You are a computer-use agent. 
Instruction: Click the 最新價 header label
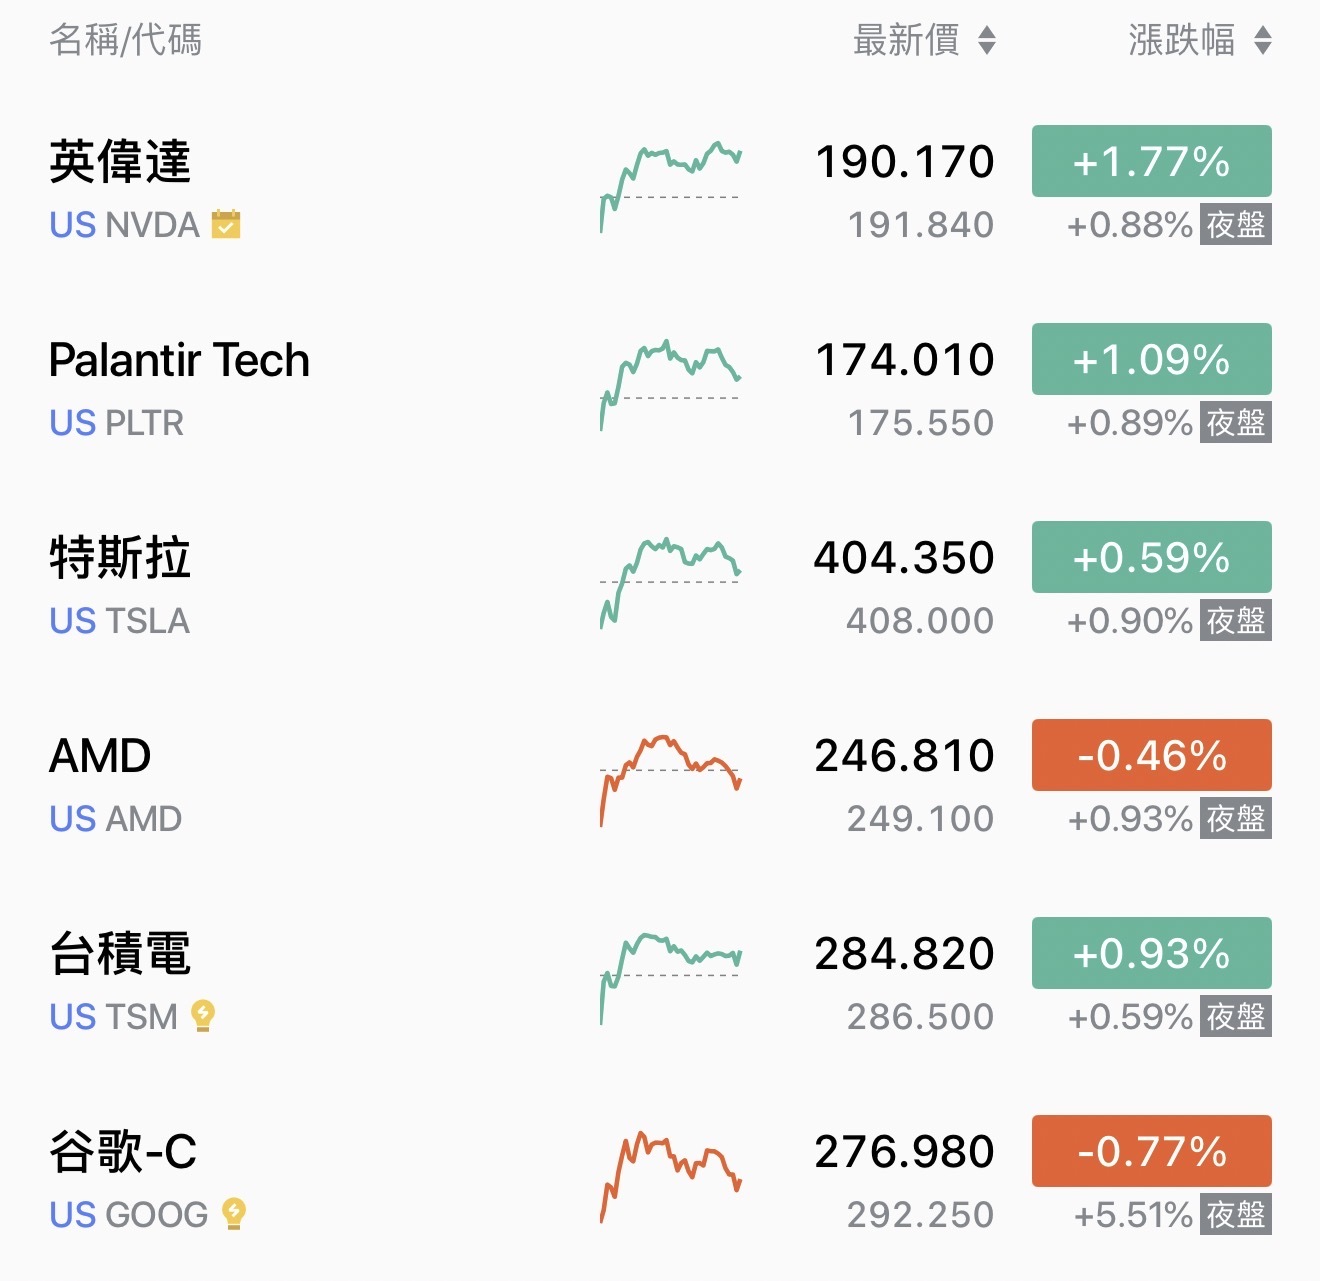pos(906,40)
